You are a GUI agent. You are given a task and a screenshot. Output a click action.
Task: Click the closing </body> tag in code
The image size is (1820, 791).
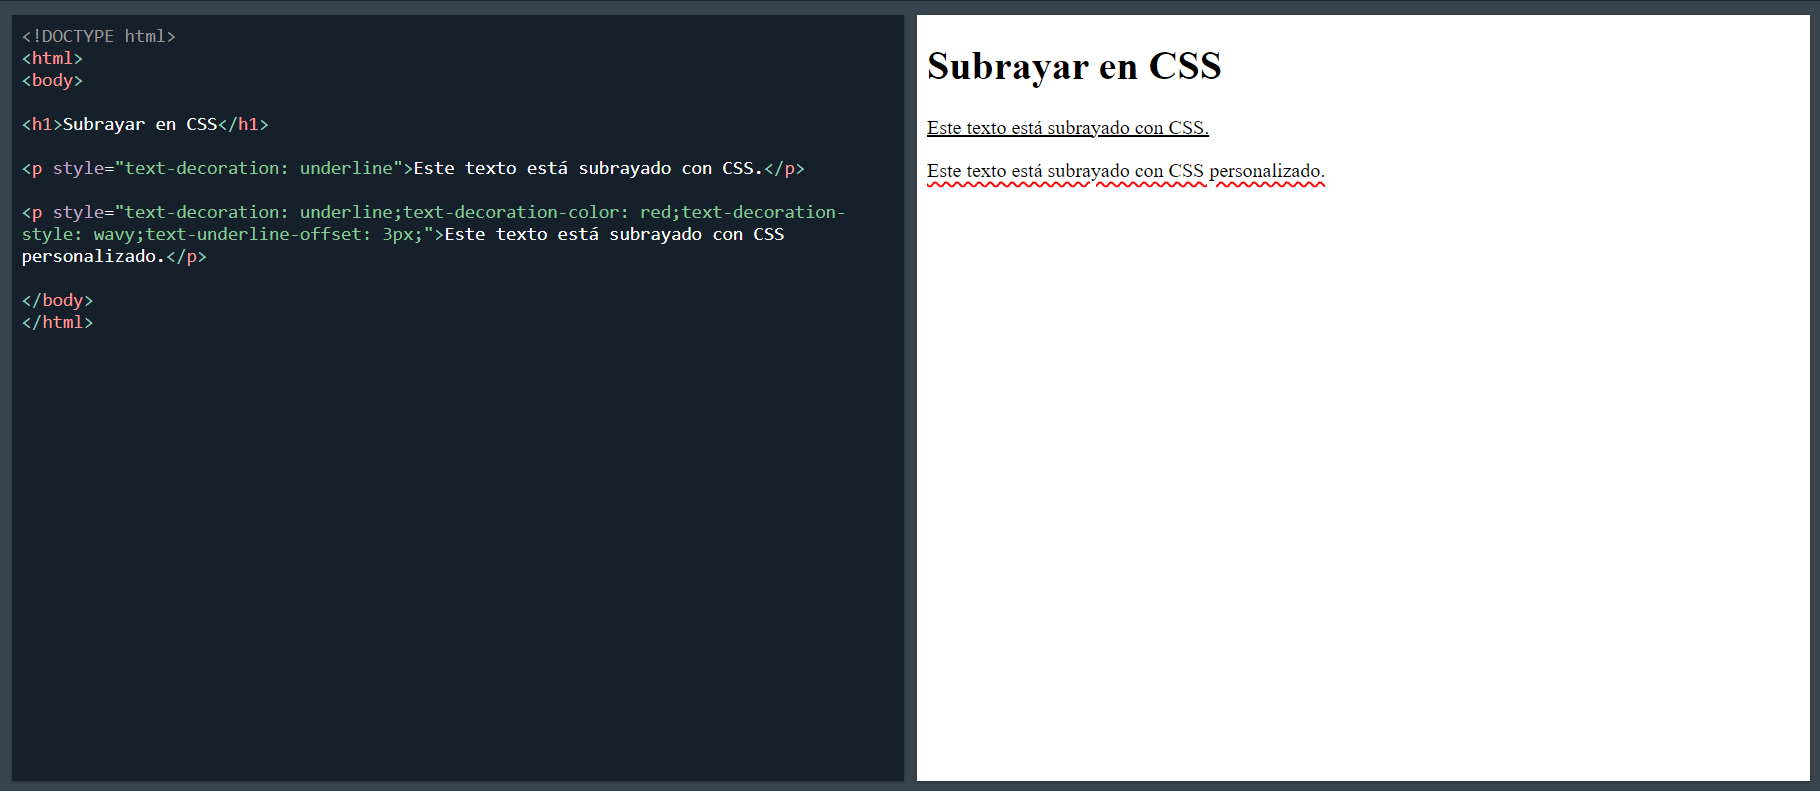coord(57,300)
